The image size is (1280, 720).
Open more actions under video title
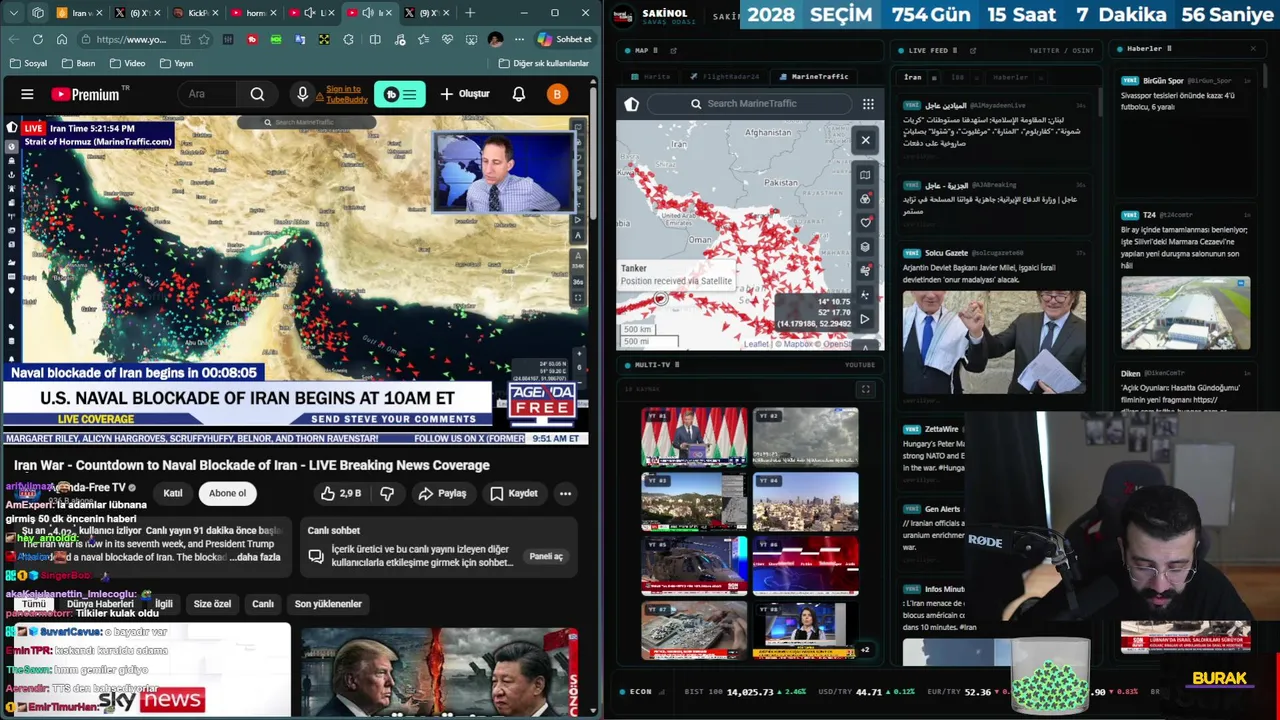pyautogui.click(x=565, y=493)
